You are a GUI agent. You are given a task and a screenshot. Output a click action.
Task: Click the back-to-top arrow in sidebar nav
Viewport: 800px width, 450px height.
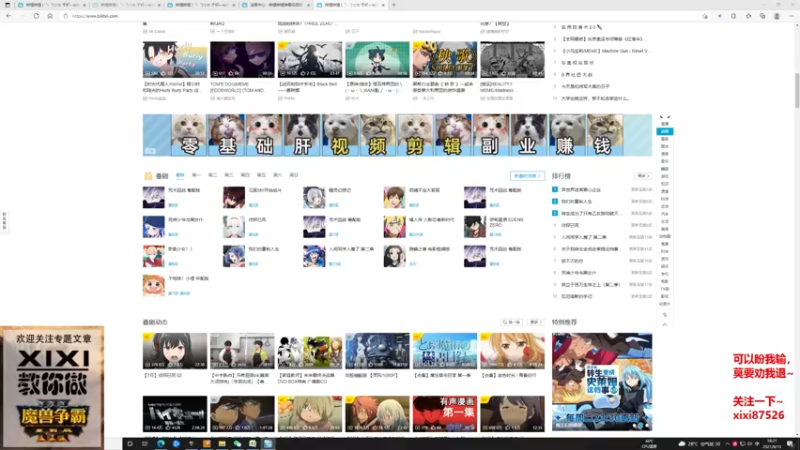click(x=664, y=324)
